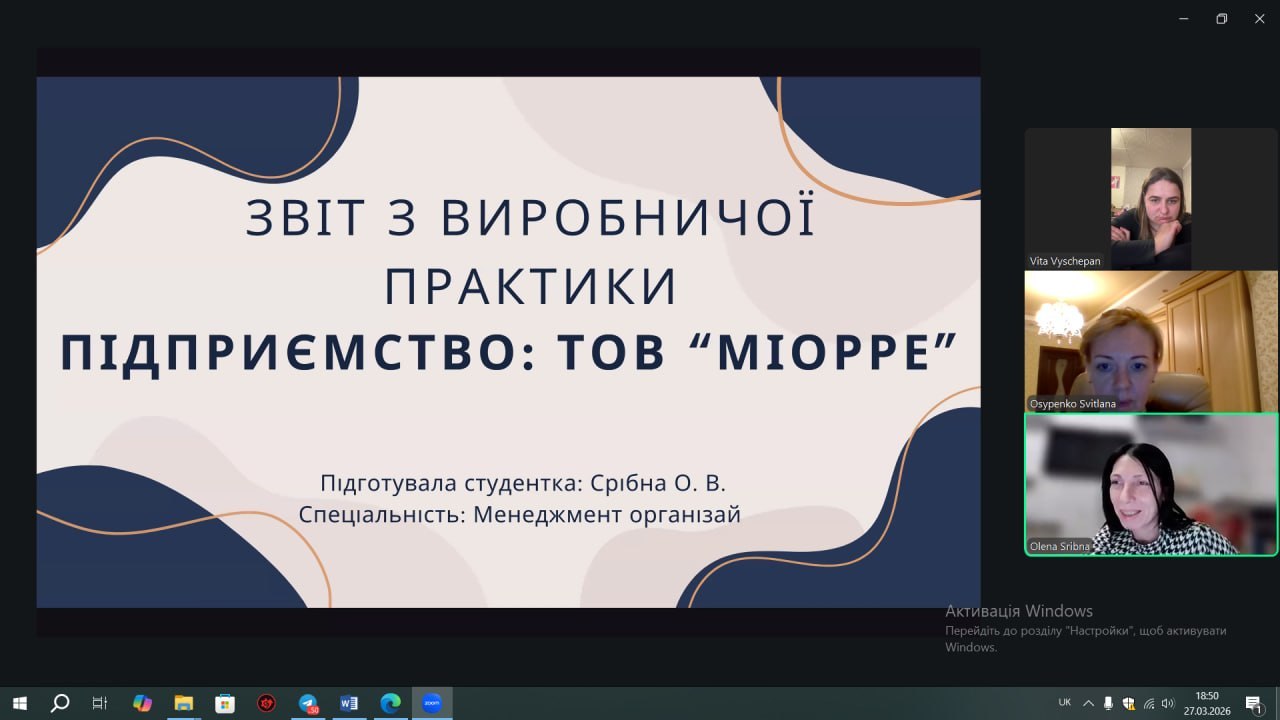Screen dimensions: 1280x720
Task: Click the red bug app icon in taskbar
Action: point(266,703)
